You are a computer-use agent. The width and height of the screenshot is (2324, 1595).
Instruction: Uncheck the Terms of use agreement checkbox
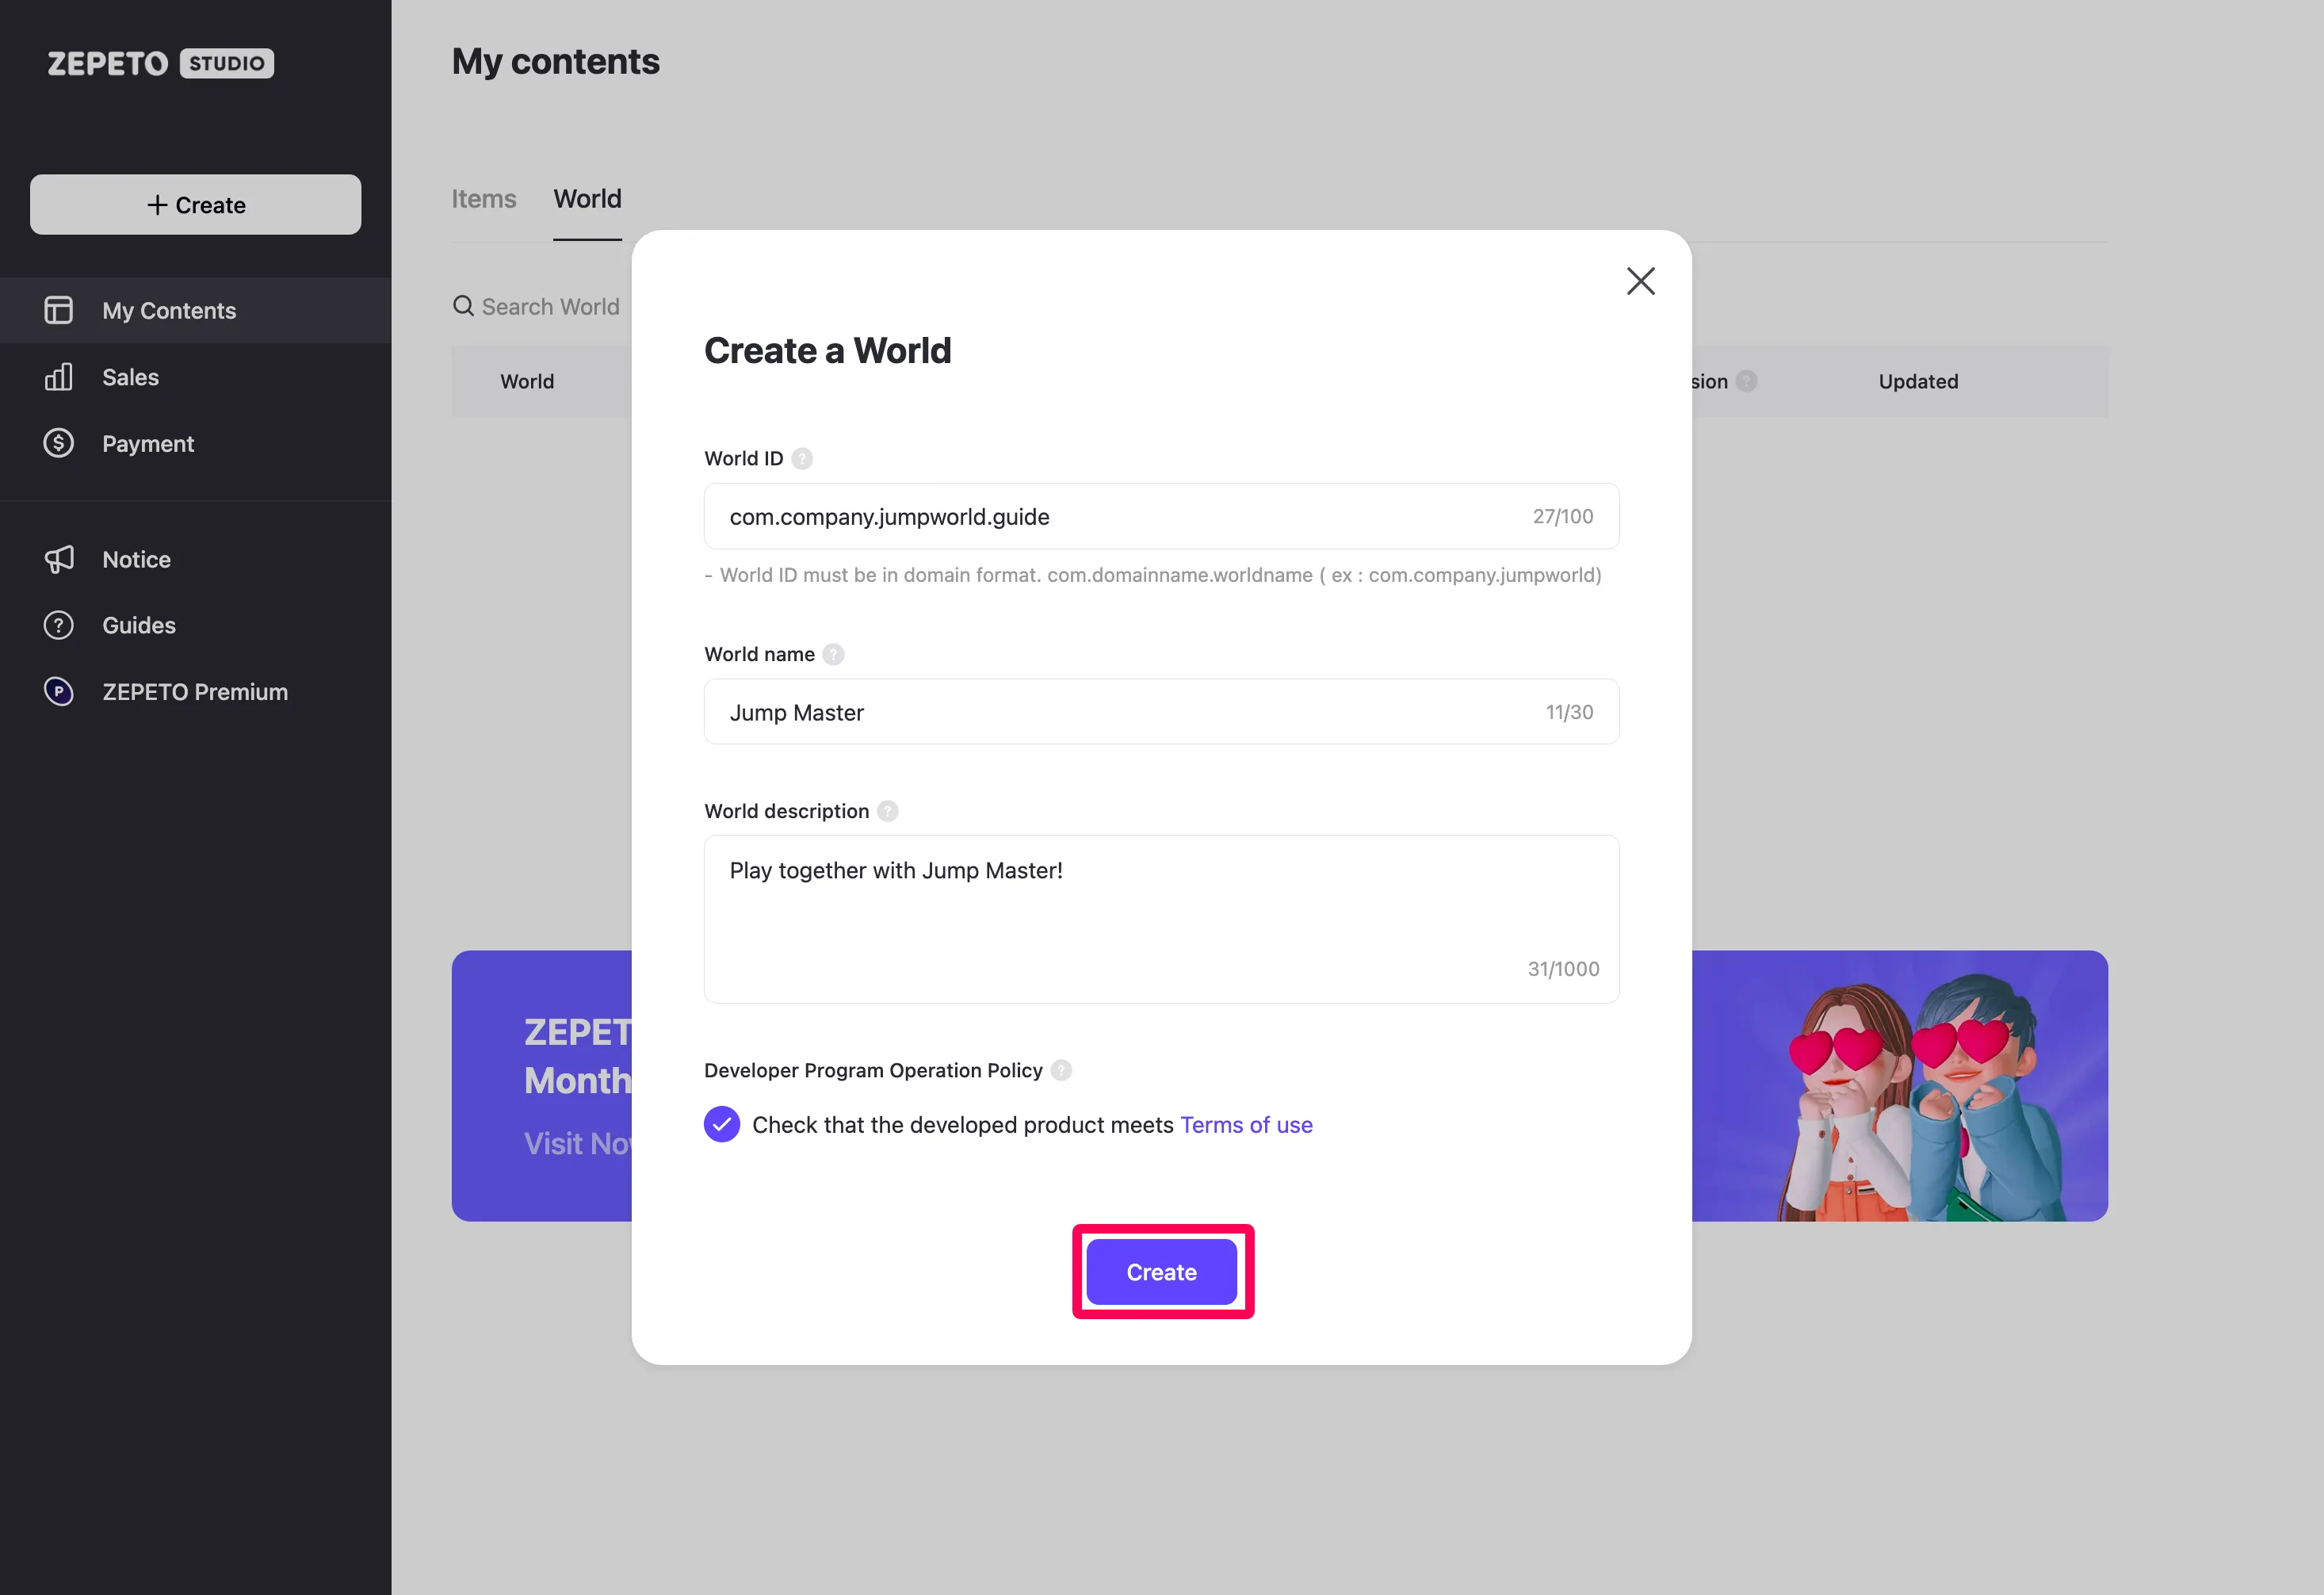[x=722, y=1124]
